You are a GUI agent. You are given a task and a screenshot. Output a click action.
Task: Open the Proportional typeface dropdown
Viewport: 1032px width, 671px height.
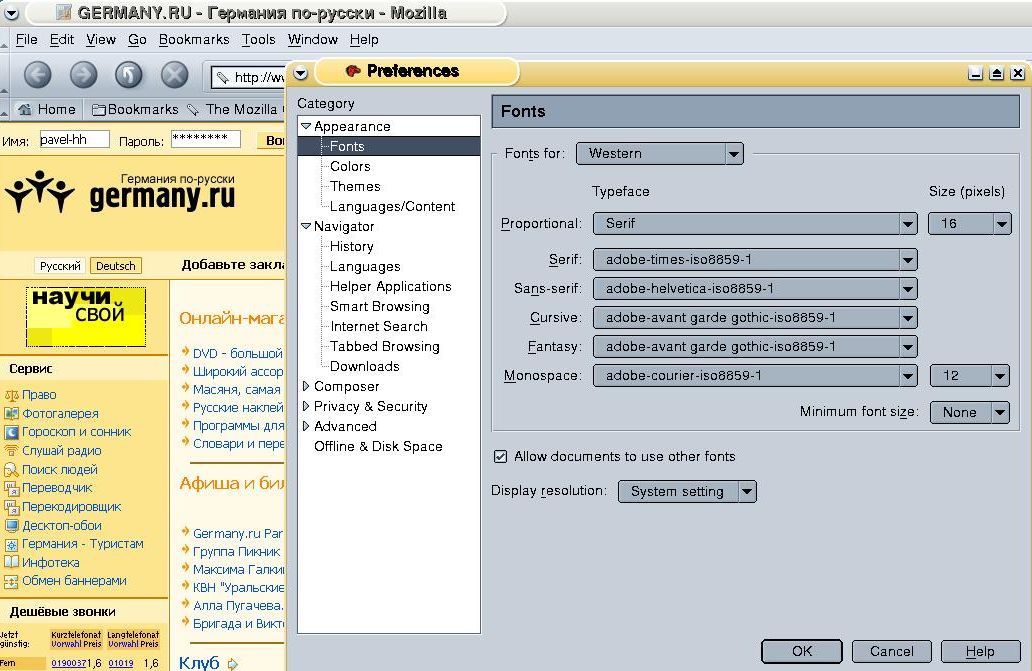click(755, 224)
